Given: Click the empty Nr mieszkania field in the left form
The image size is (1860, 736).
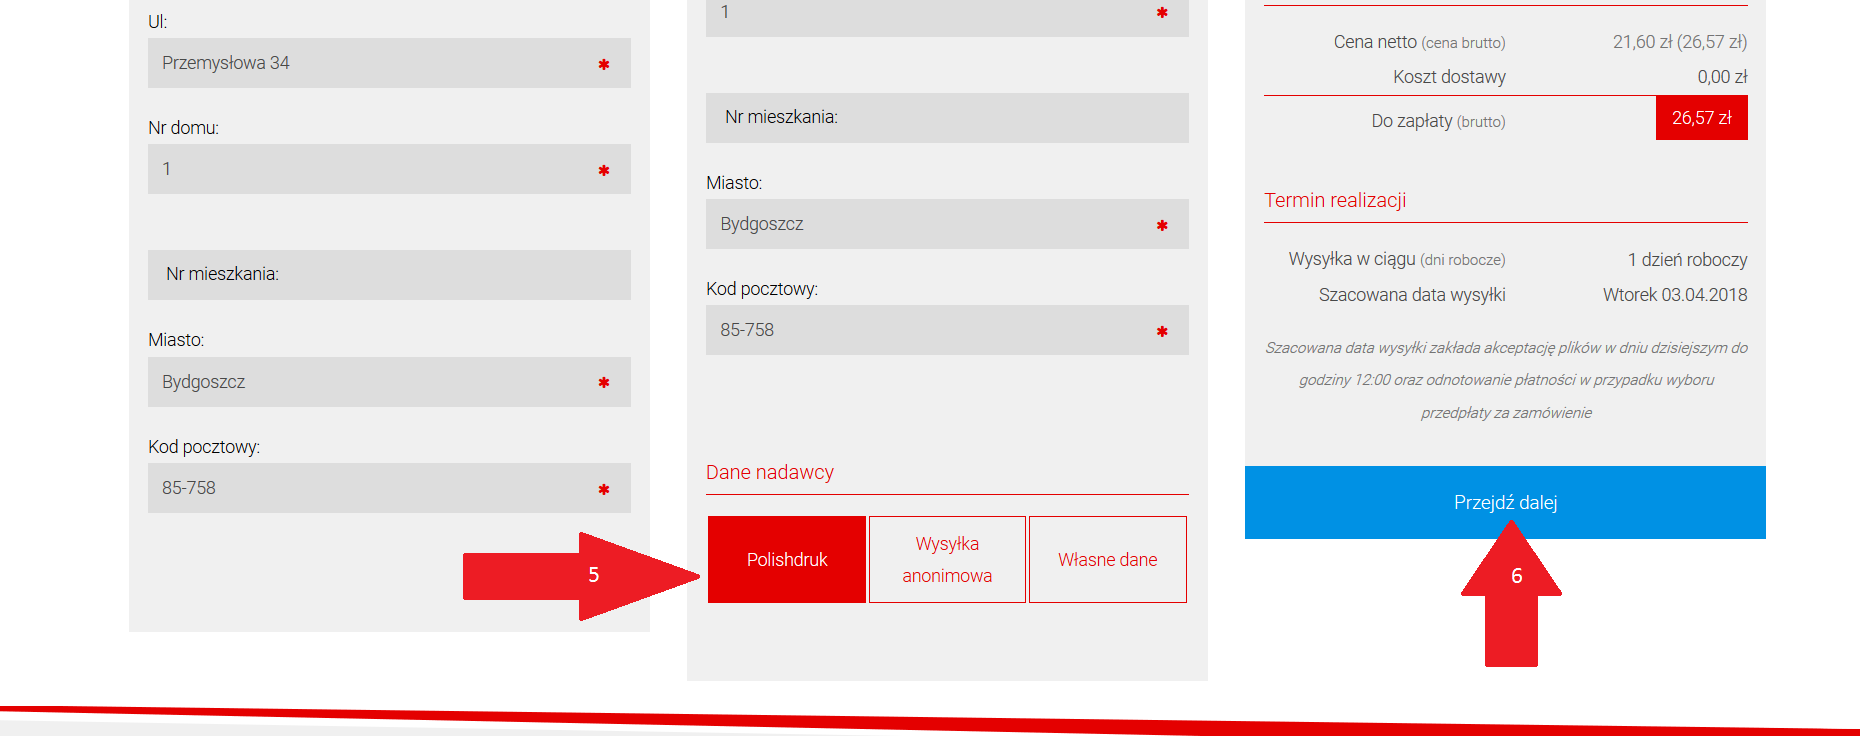Looking at the screenshot, I should (389, 275).
